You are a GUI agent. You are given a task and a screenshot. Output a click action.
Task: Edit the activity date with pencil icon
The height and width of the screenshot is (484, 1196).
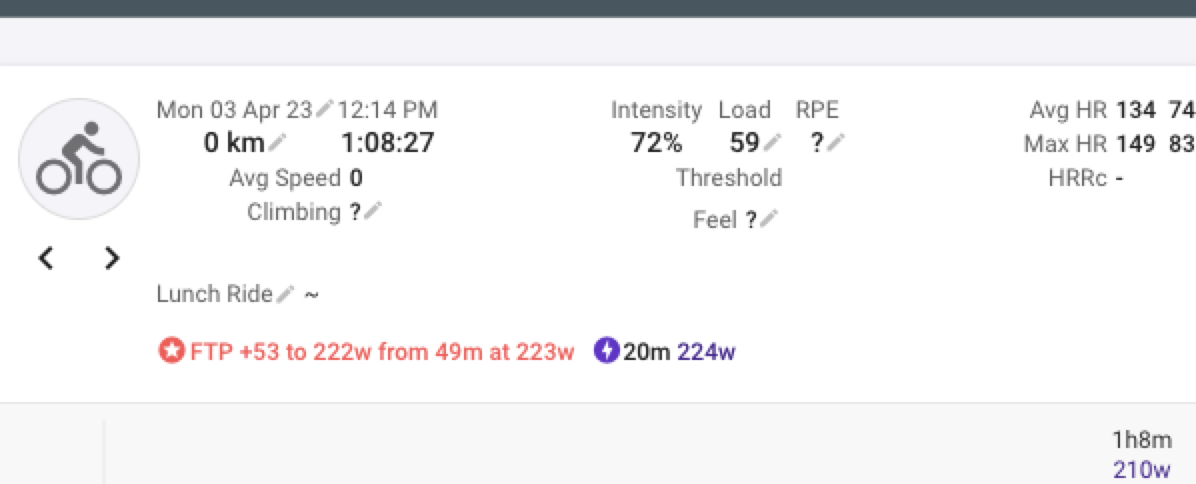[x=326, y=109]
